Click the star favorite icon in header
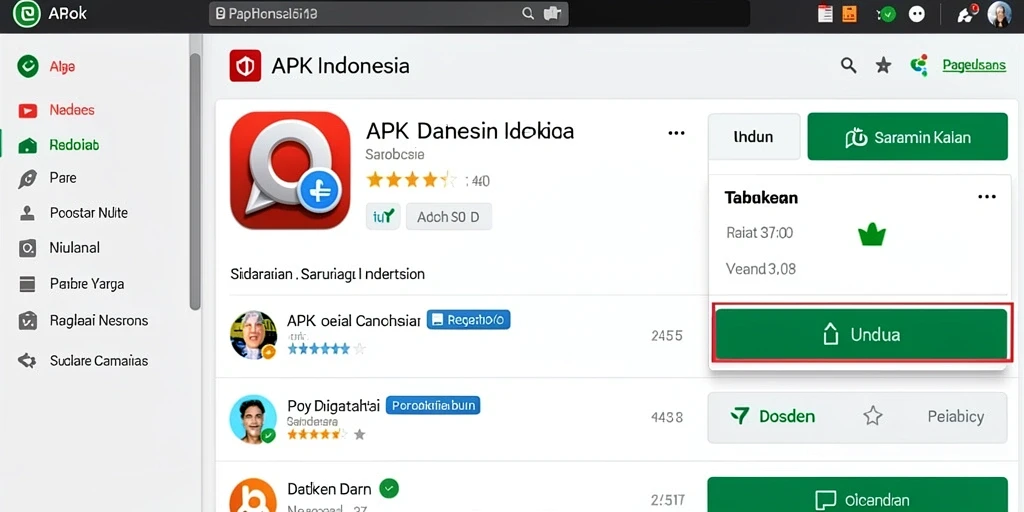This screenshot has width=1024, height=512. pyautogui.click(x=883, y=65)
